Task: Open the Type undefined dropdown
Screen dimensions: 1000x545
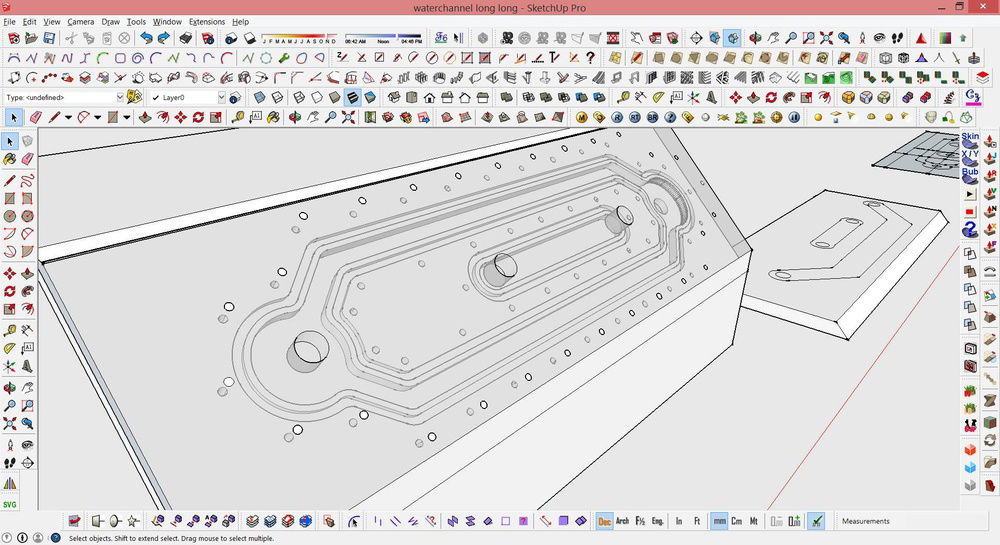Action: (120, 98)
